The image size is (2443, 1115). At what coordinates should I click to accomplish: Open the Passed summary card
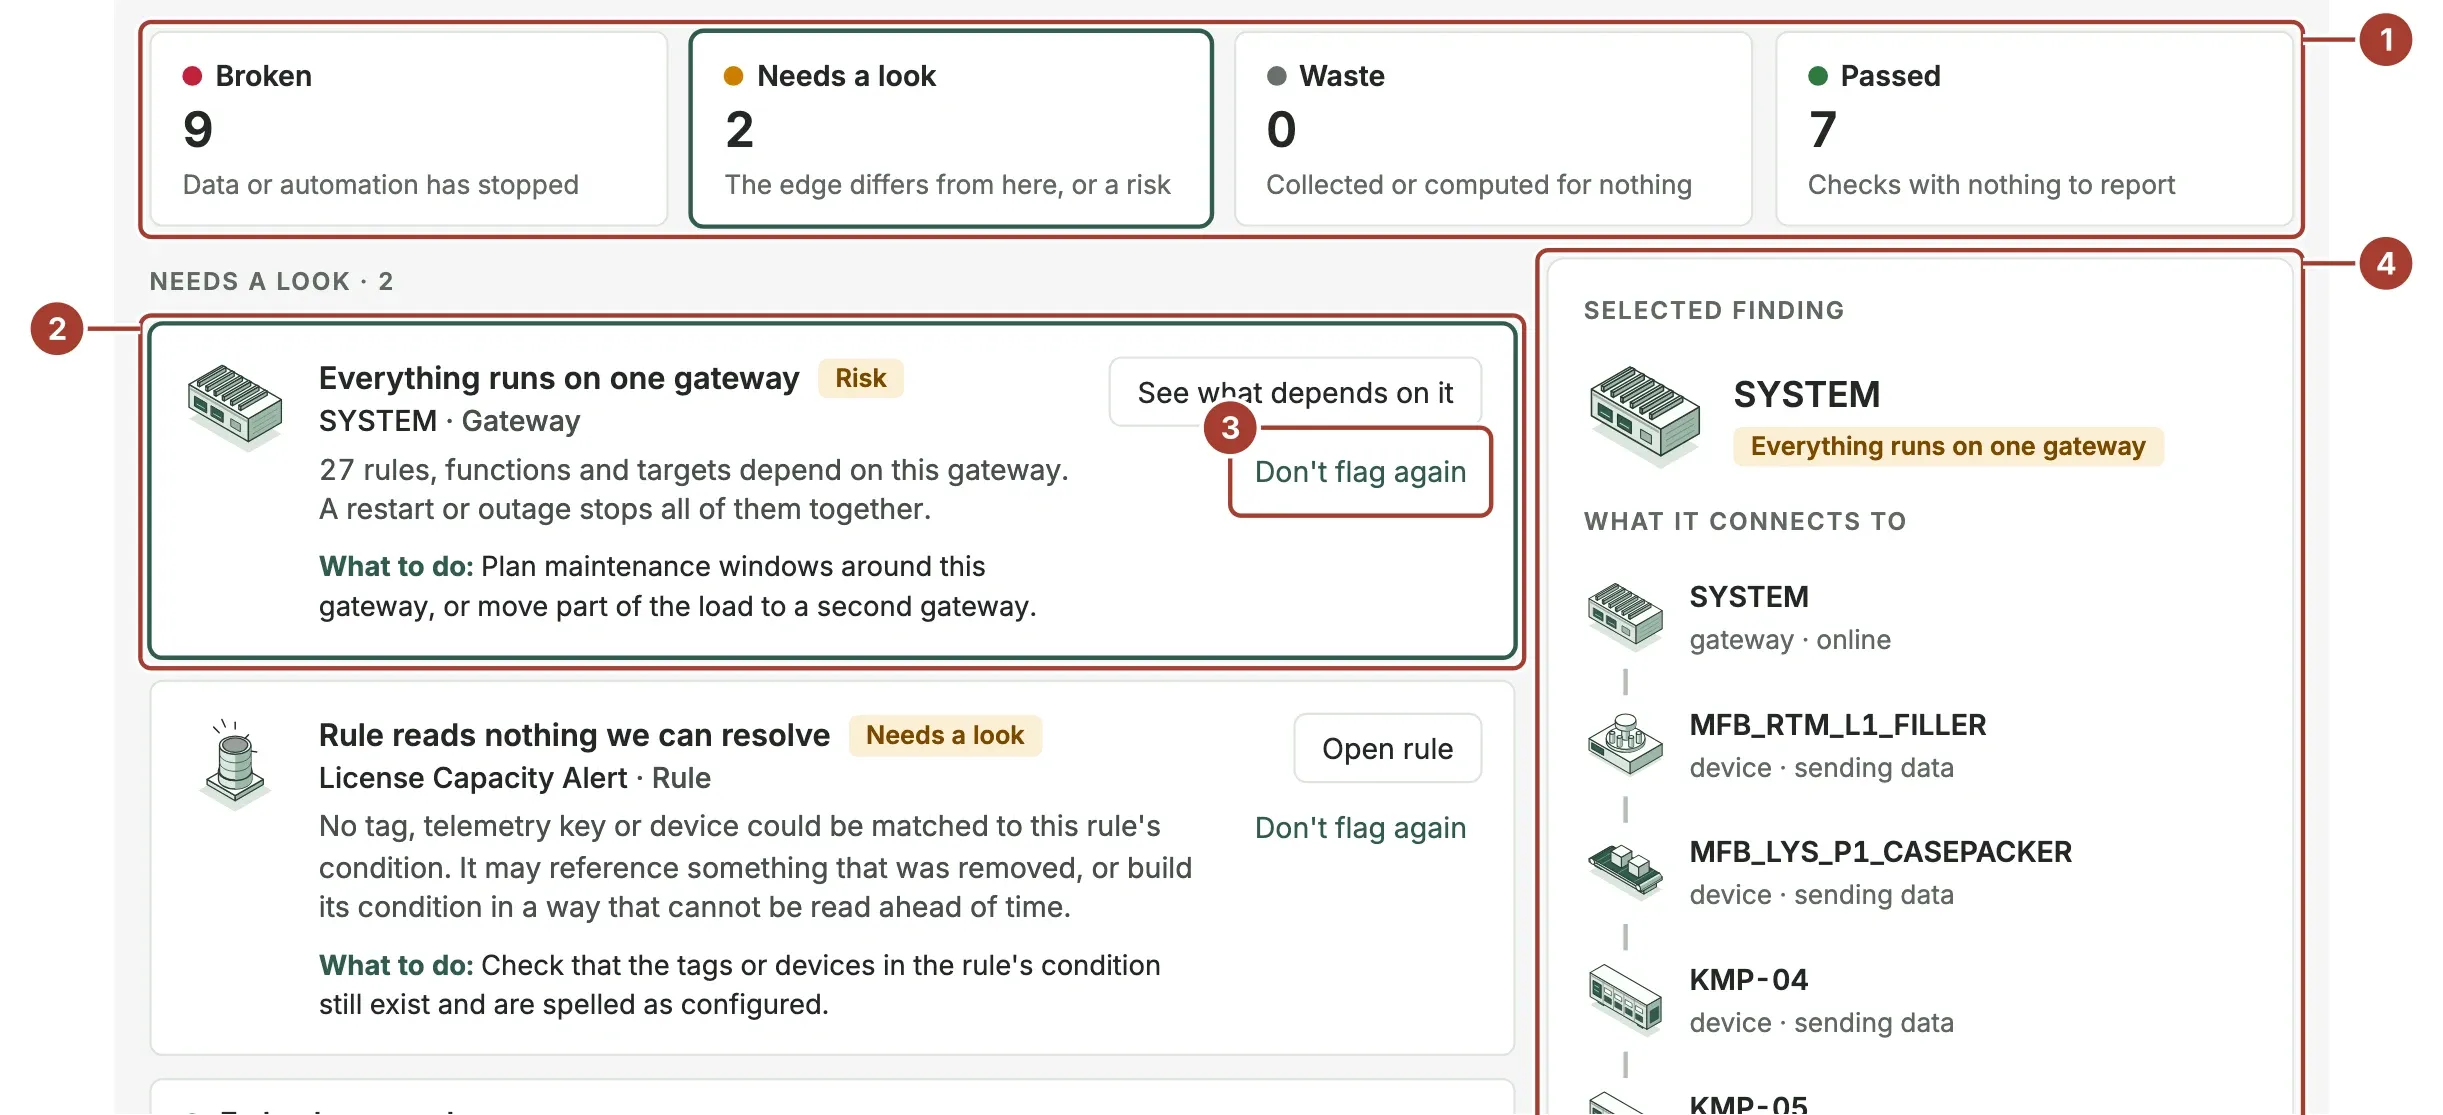coord(2034,129)
